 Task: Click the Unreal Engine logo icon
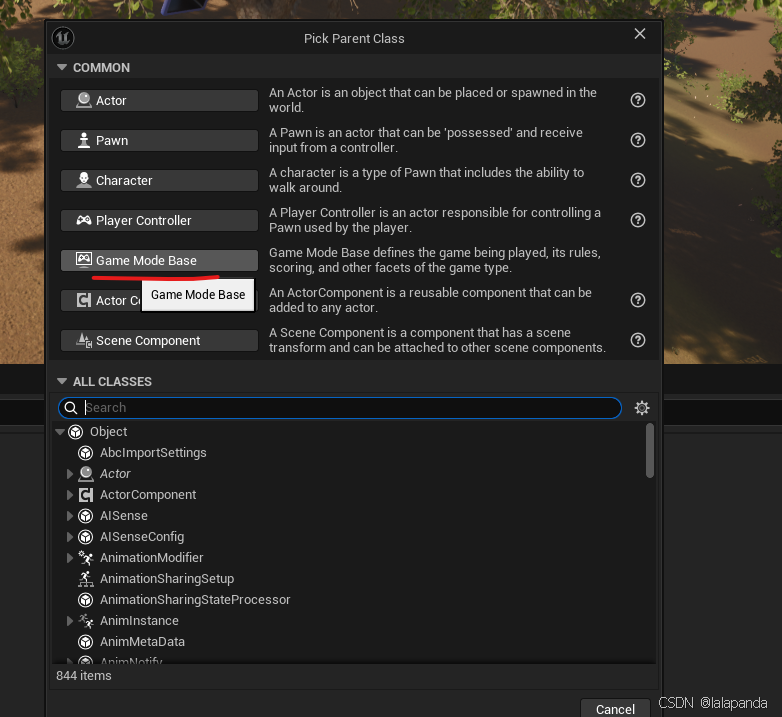coord(63,38)
